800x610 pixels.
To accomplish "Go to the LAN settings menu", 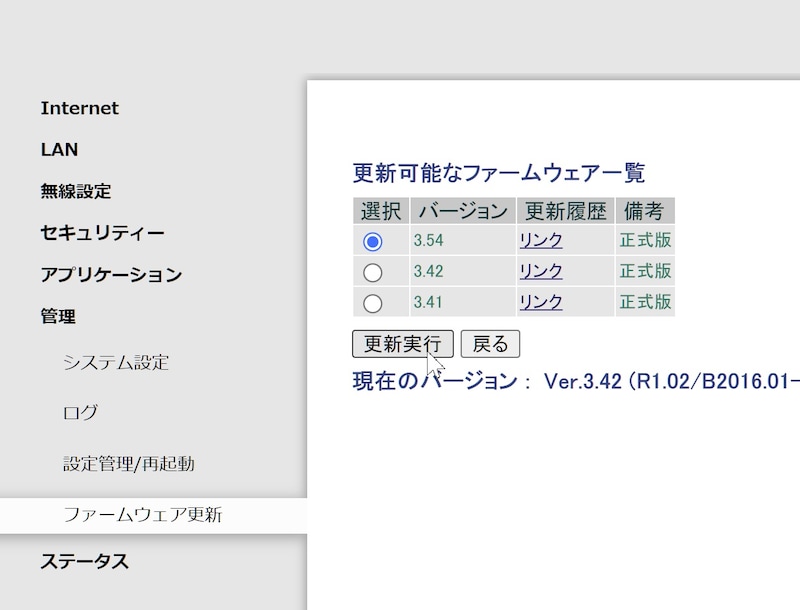I will click(x=59, y=150).
